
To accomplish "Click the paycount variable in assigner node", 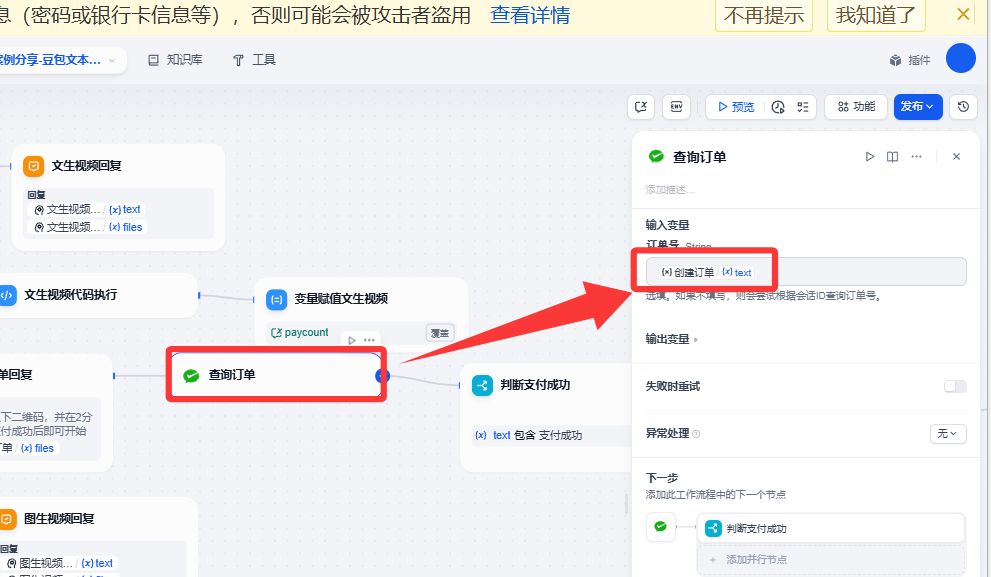I will coord(300,332).
